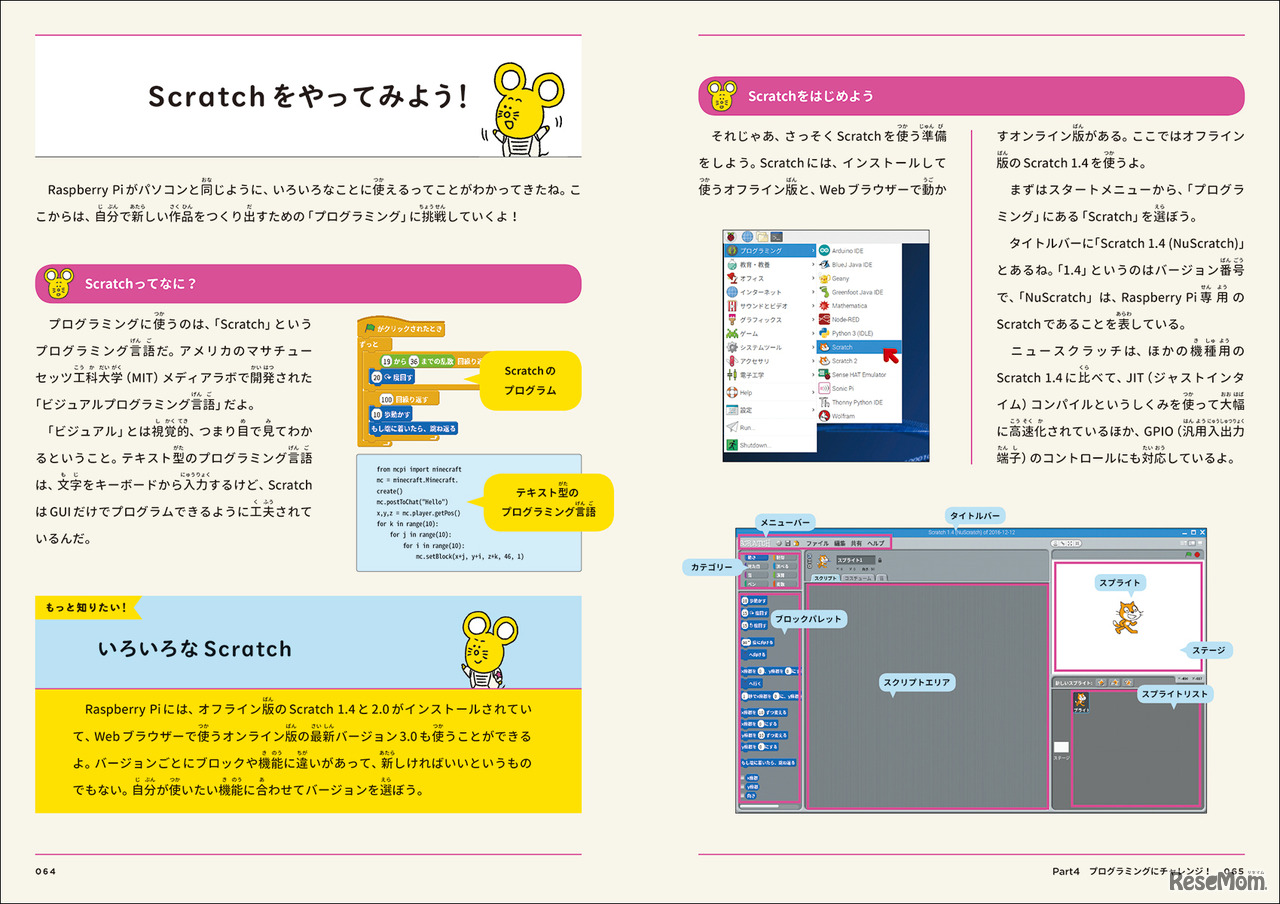Expand the グラフィックス menu category
The width and height of the screenshot is (1280, 904).
(x=770, y=320)
